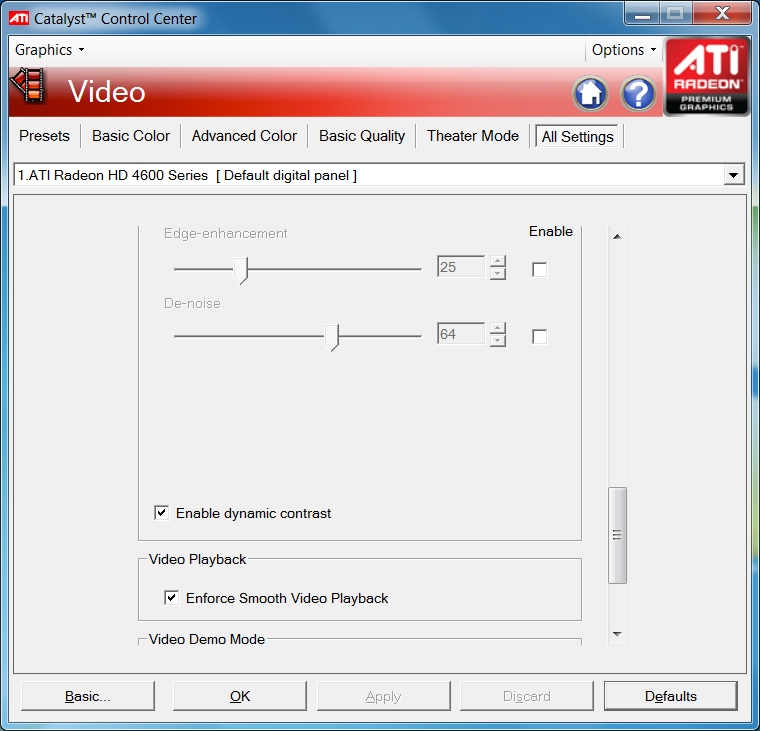Click the settings panel scroll down arrow
The height and width of the screenshot is (731, 760).
point(617,634)
